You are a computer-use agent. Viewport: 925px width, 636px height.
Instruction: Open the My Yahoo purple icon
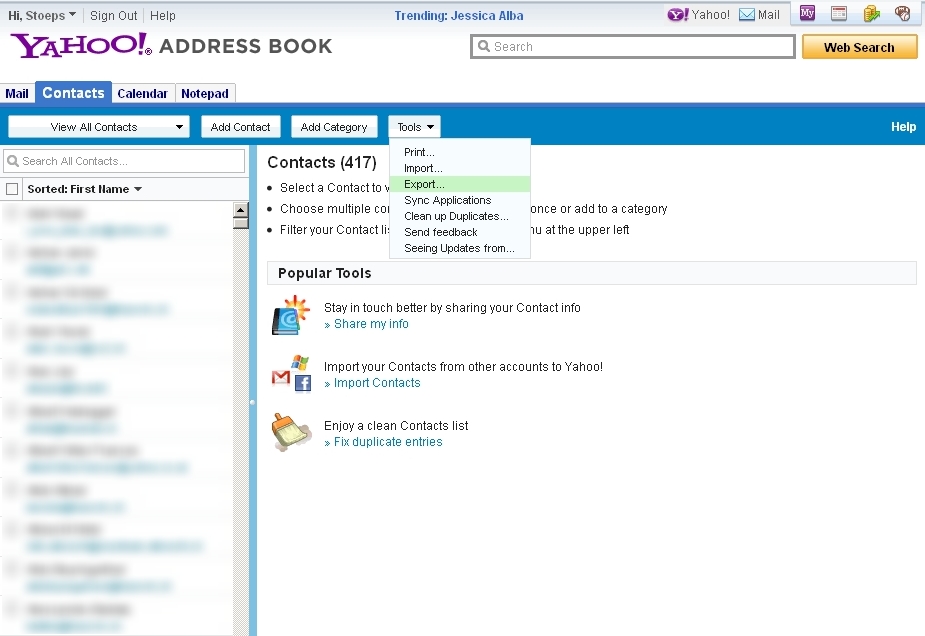coord(807,14)
